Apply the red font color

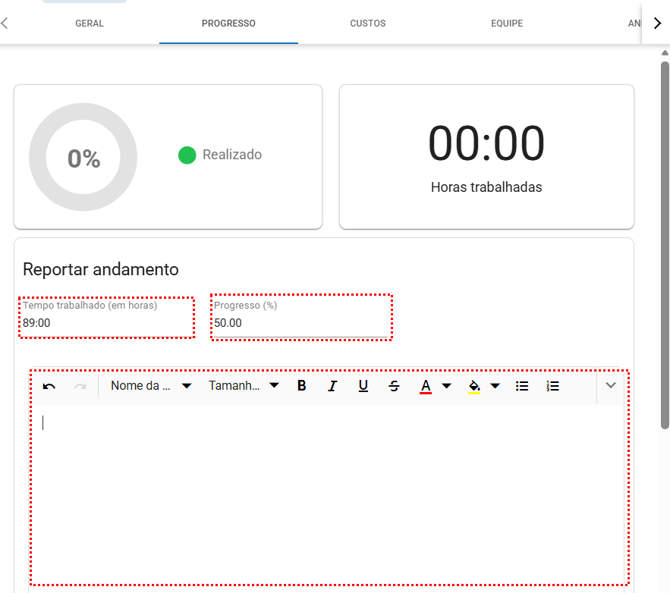(x=425, y=386)
